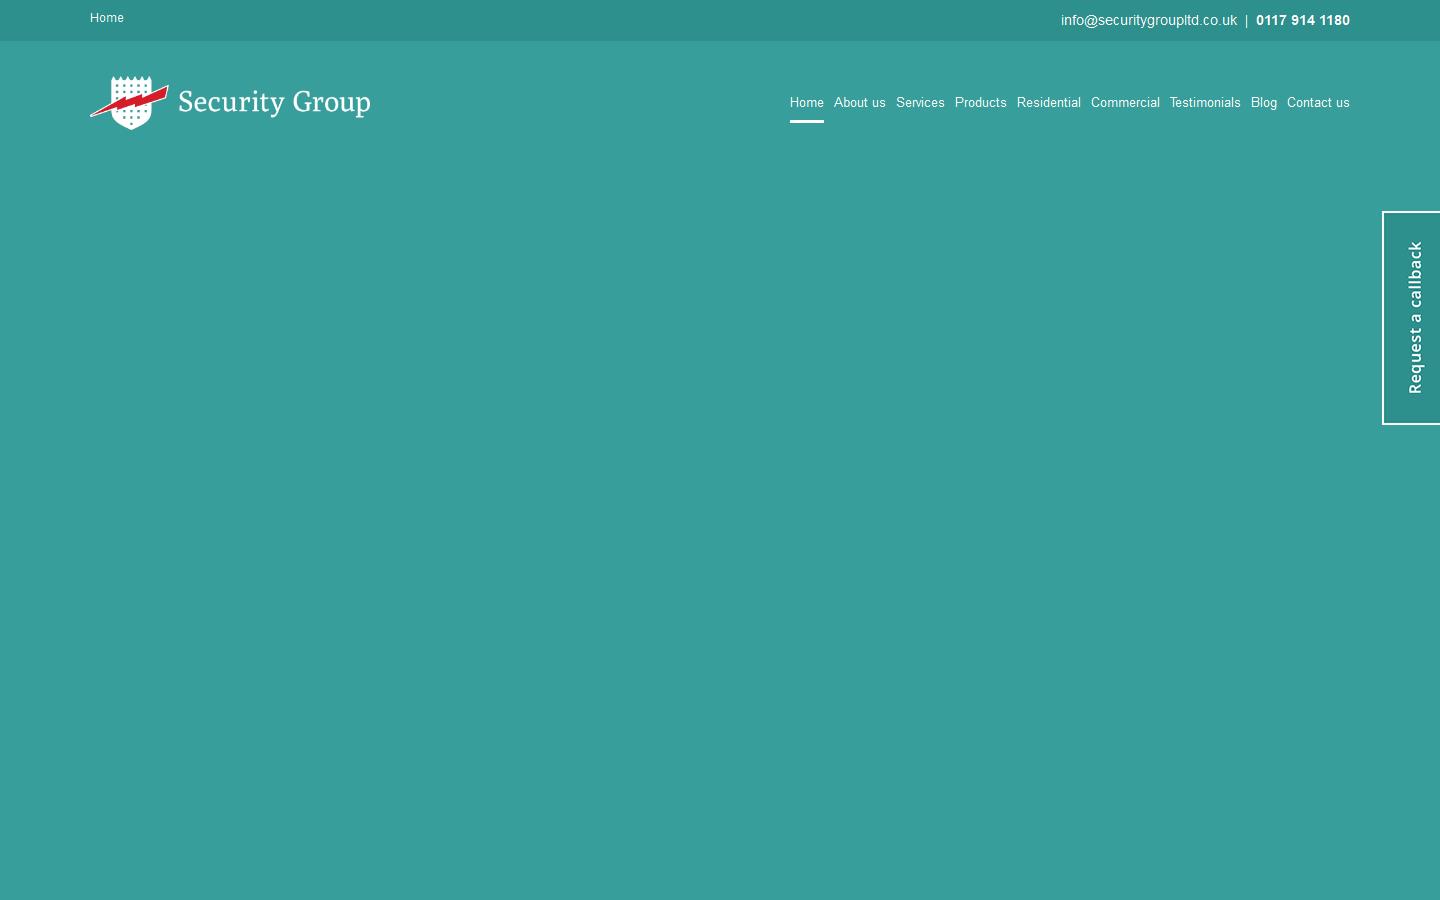Open the Services menu item
This screenshot has height=900, width=1440.
[920, 102]
